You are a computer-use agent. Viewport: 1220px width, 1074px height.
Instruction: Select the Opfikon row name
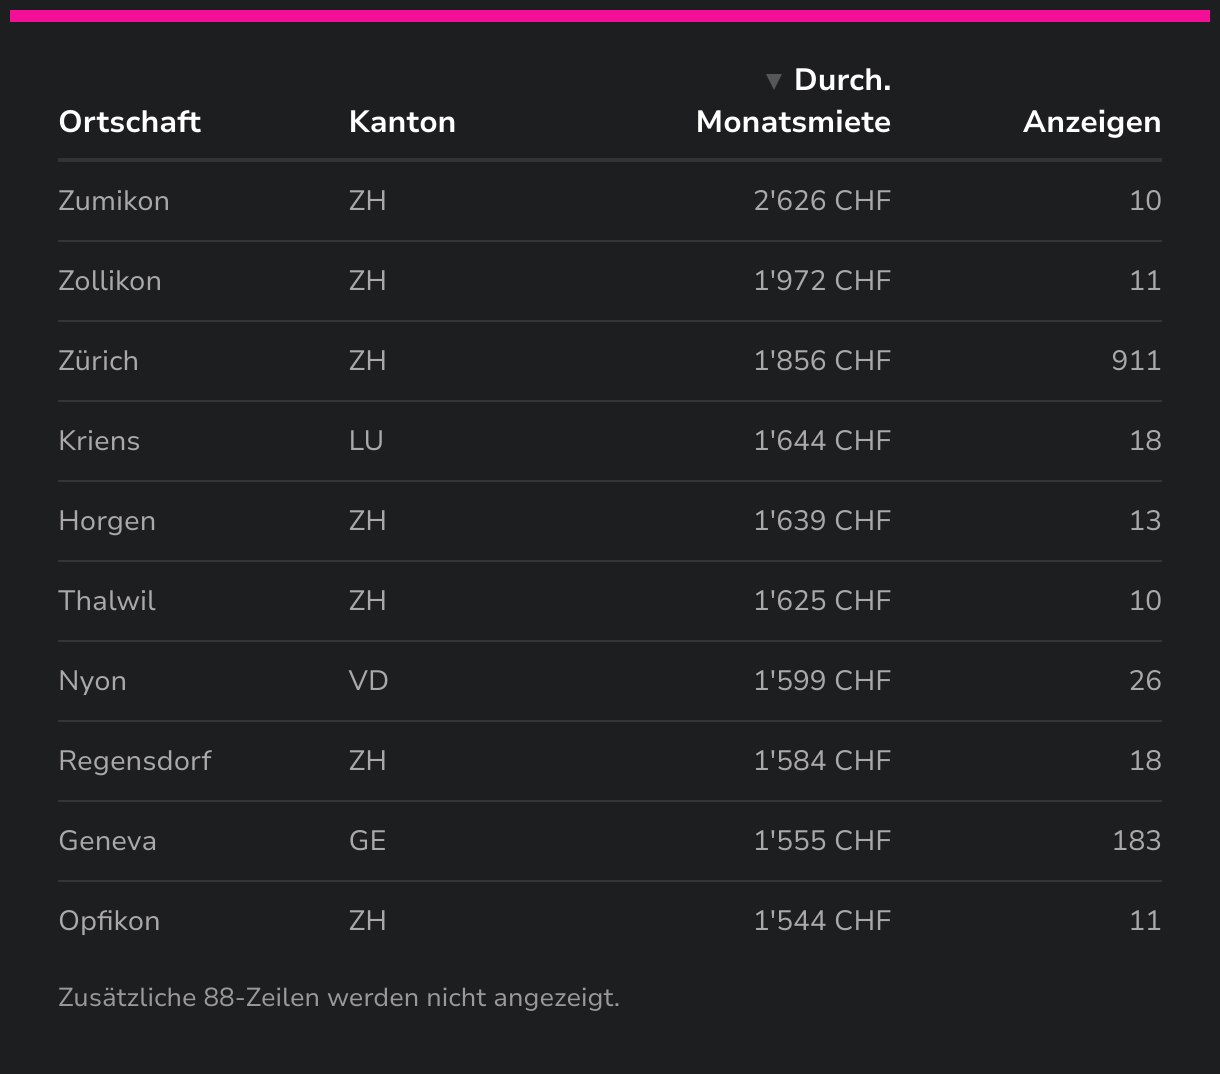pos(109,921)
